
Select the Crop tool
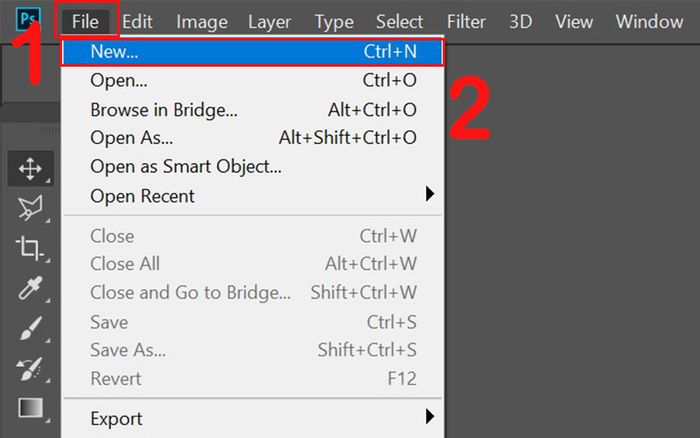tap(29, 248)
